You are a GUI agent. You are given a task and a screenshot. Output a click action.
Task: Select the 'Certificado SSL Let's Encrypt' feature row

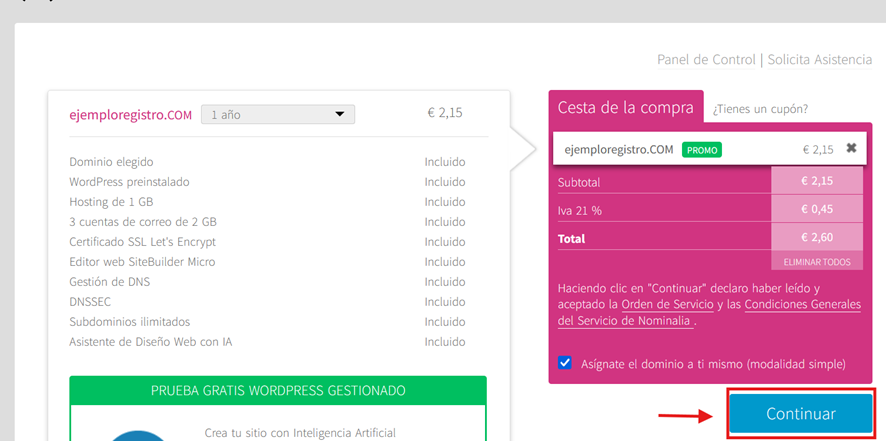pos(142,242)
